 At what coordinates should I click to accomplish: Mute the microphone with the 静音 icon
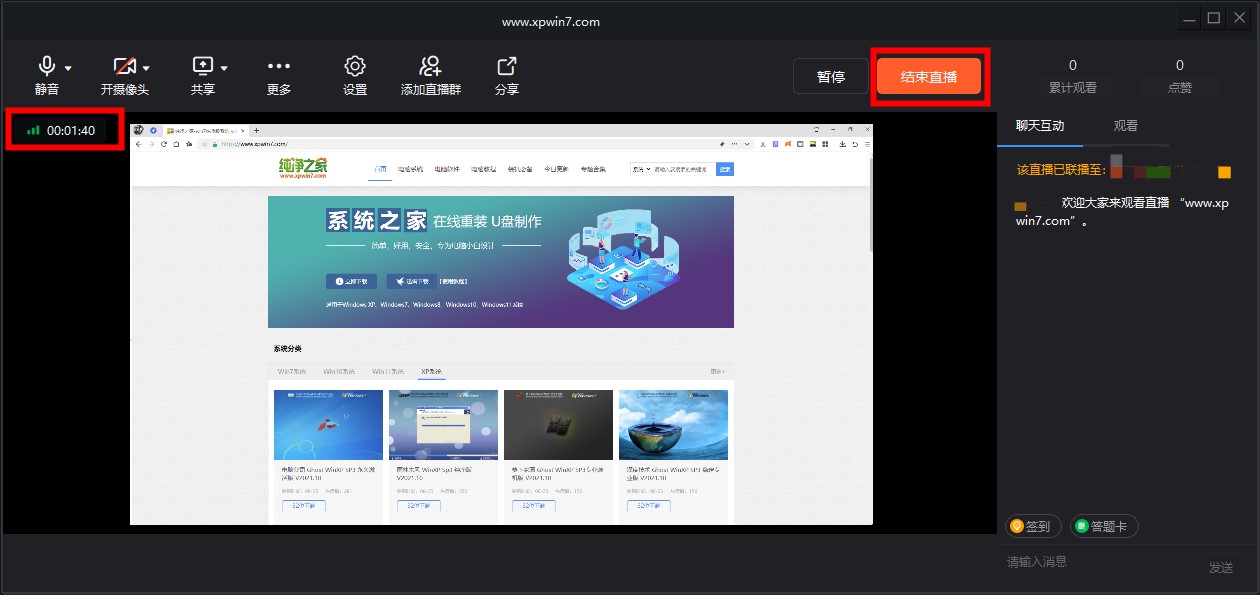pos(46,66)
